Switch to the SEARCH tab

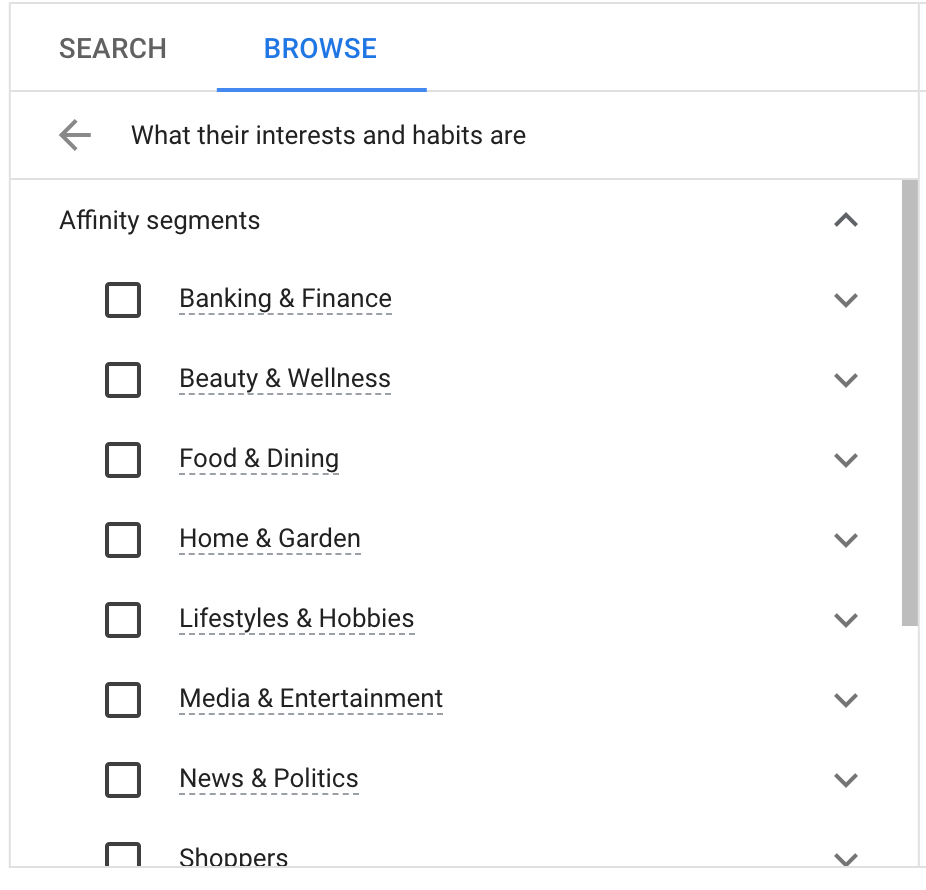[x=113, y=49]
